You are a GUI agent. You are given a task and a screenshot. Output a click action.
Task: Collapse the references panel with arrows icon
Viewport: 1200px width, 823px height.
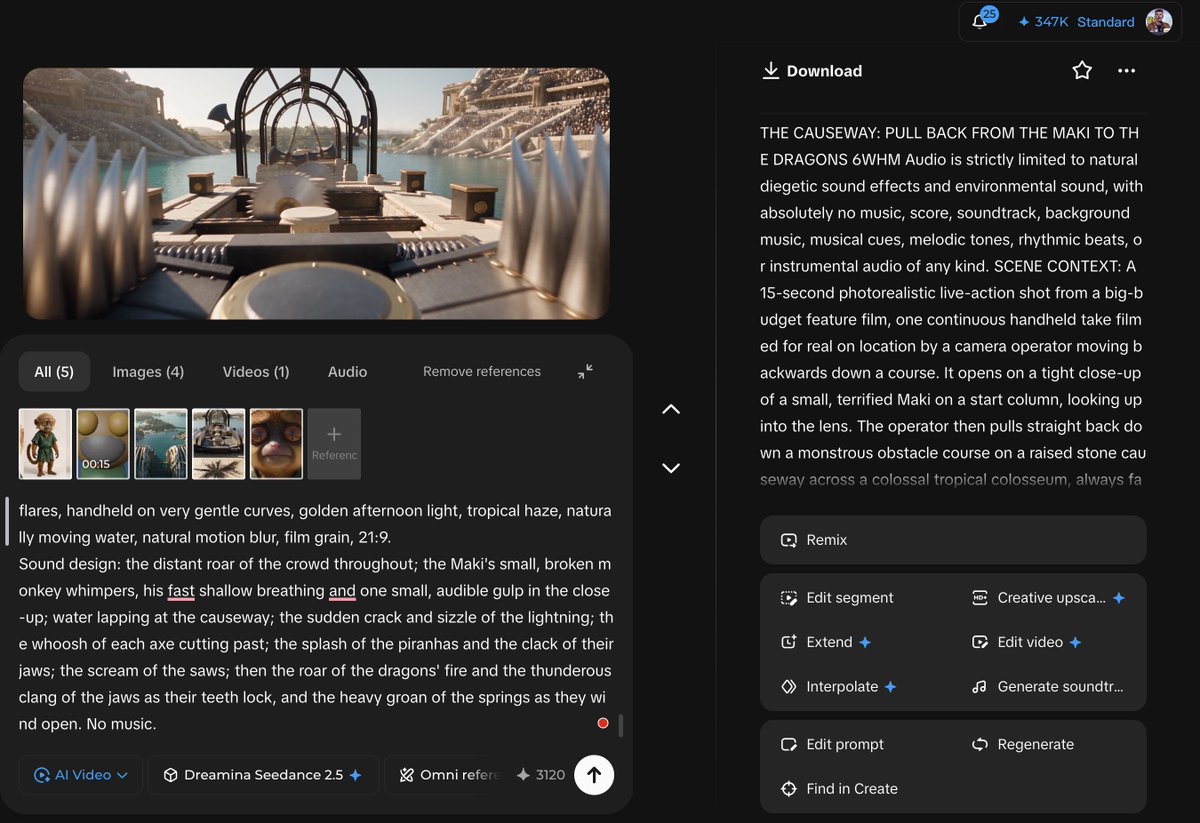point(586,371)
